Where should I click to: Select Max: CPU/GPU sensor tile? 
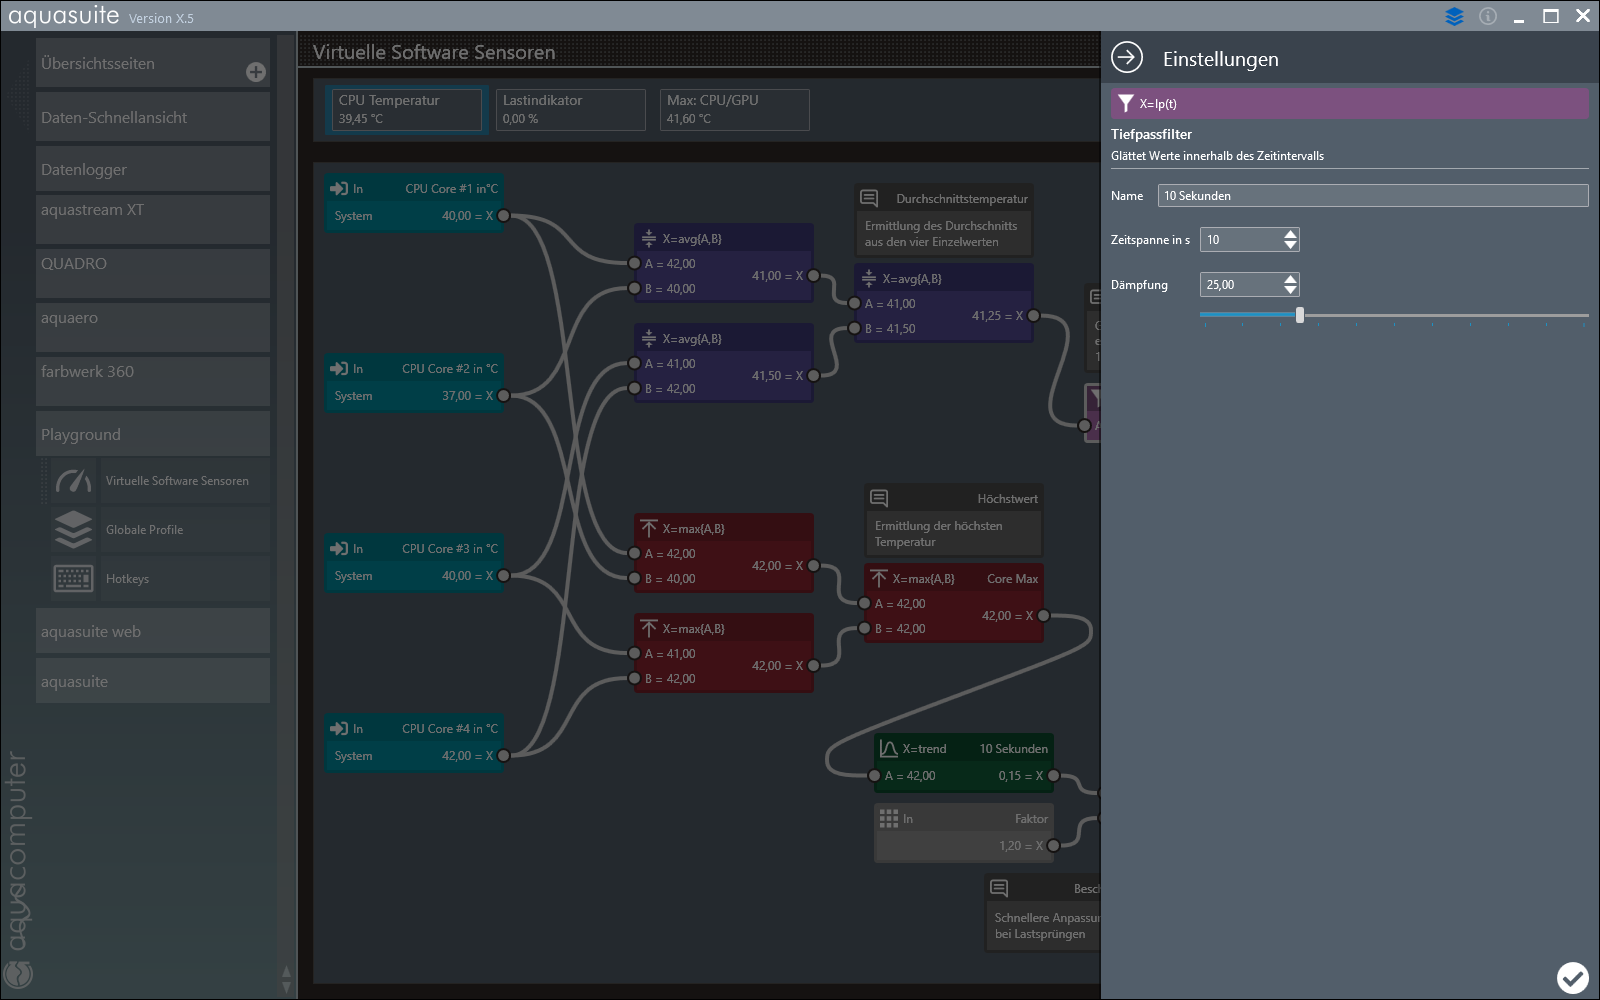pos(735,109)
